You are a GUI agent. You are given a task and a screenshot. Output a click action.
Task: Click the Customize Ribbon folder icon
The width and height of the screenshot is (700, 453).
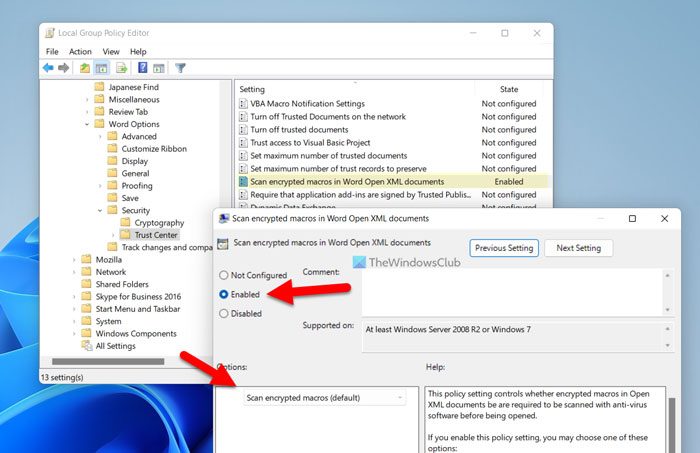[x=112, y=149]
